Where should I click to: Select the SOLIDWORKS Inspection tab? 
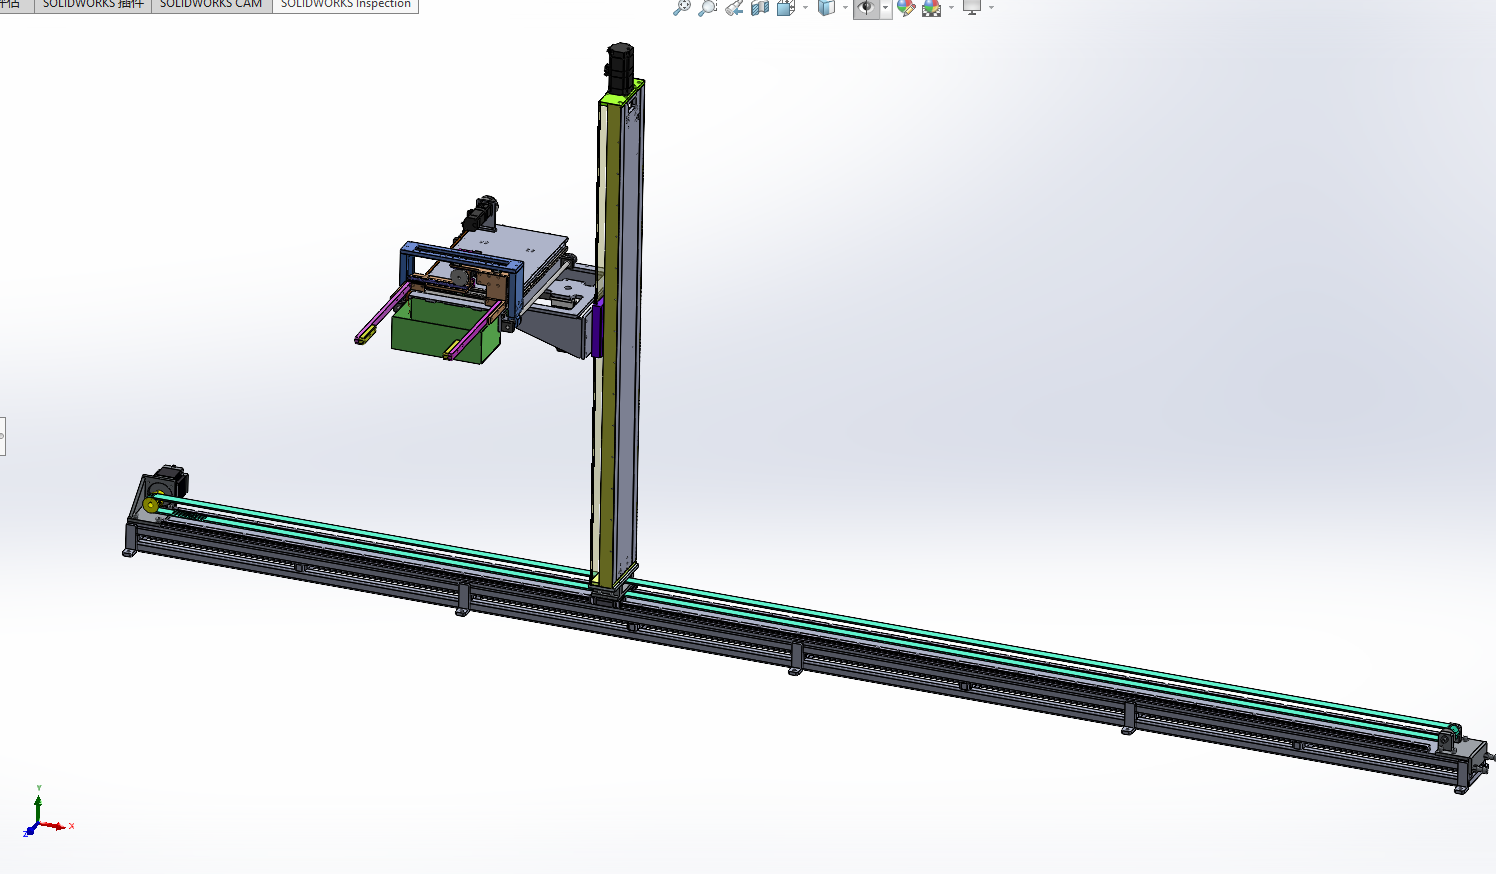click(x=345, y=5)
